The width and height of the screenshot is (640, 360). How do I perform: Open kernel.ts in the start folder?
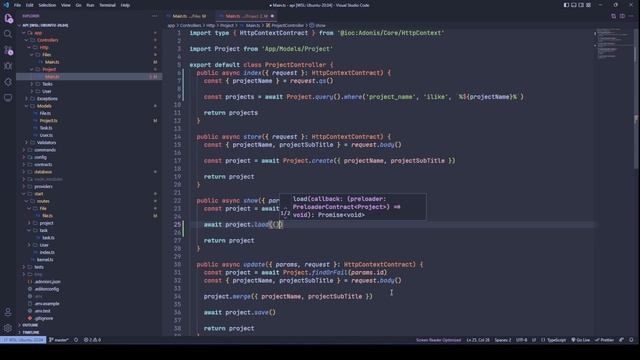pos(45,260)
